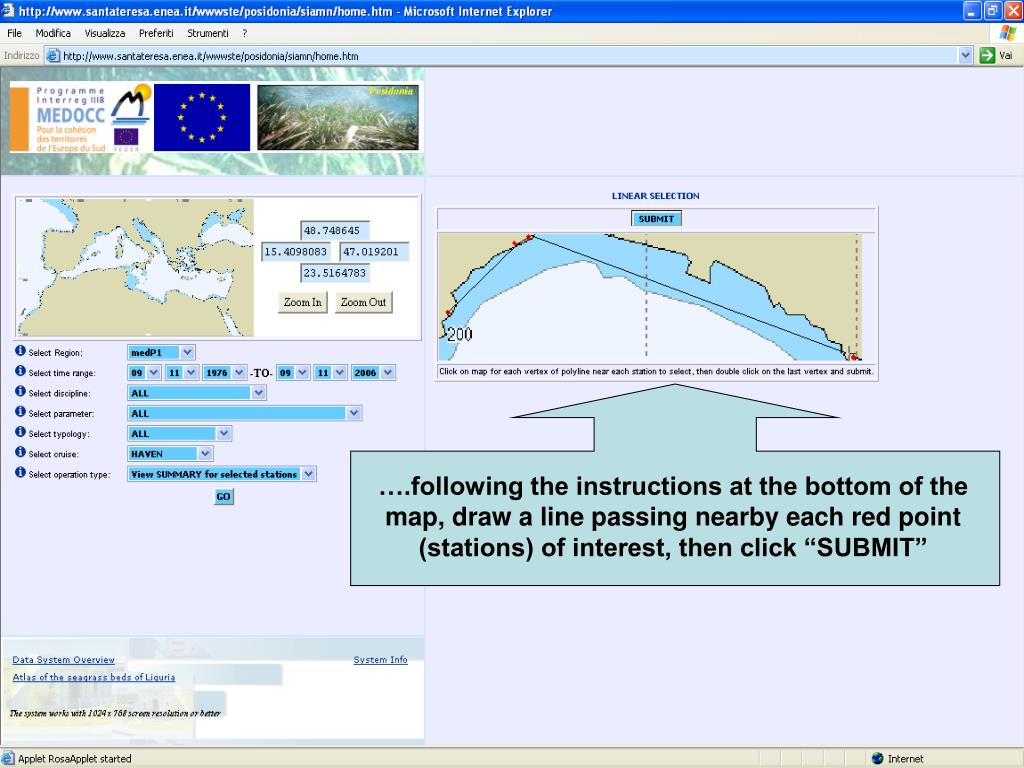Click the south latitude field 23.5164783
The height and width of the screenshot is (768, 1024).
click(x=335, y=273)
